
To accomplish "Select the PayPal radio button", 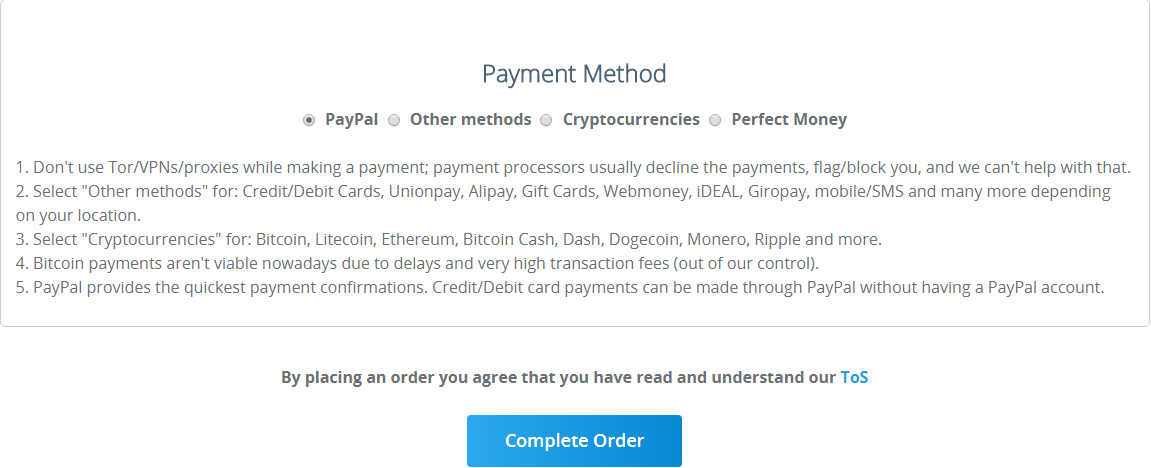I will point(309,120).
